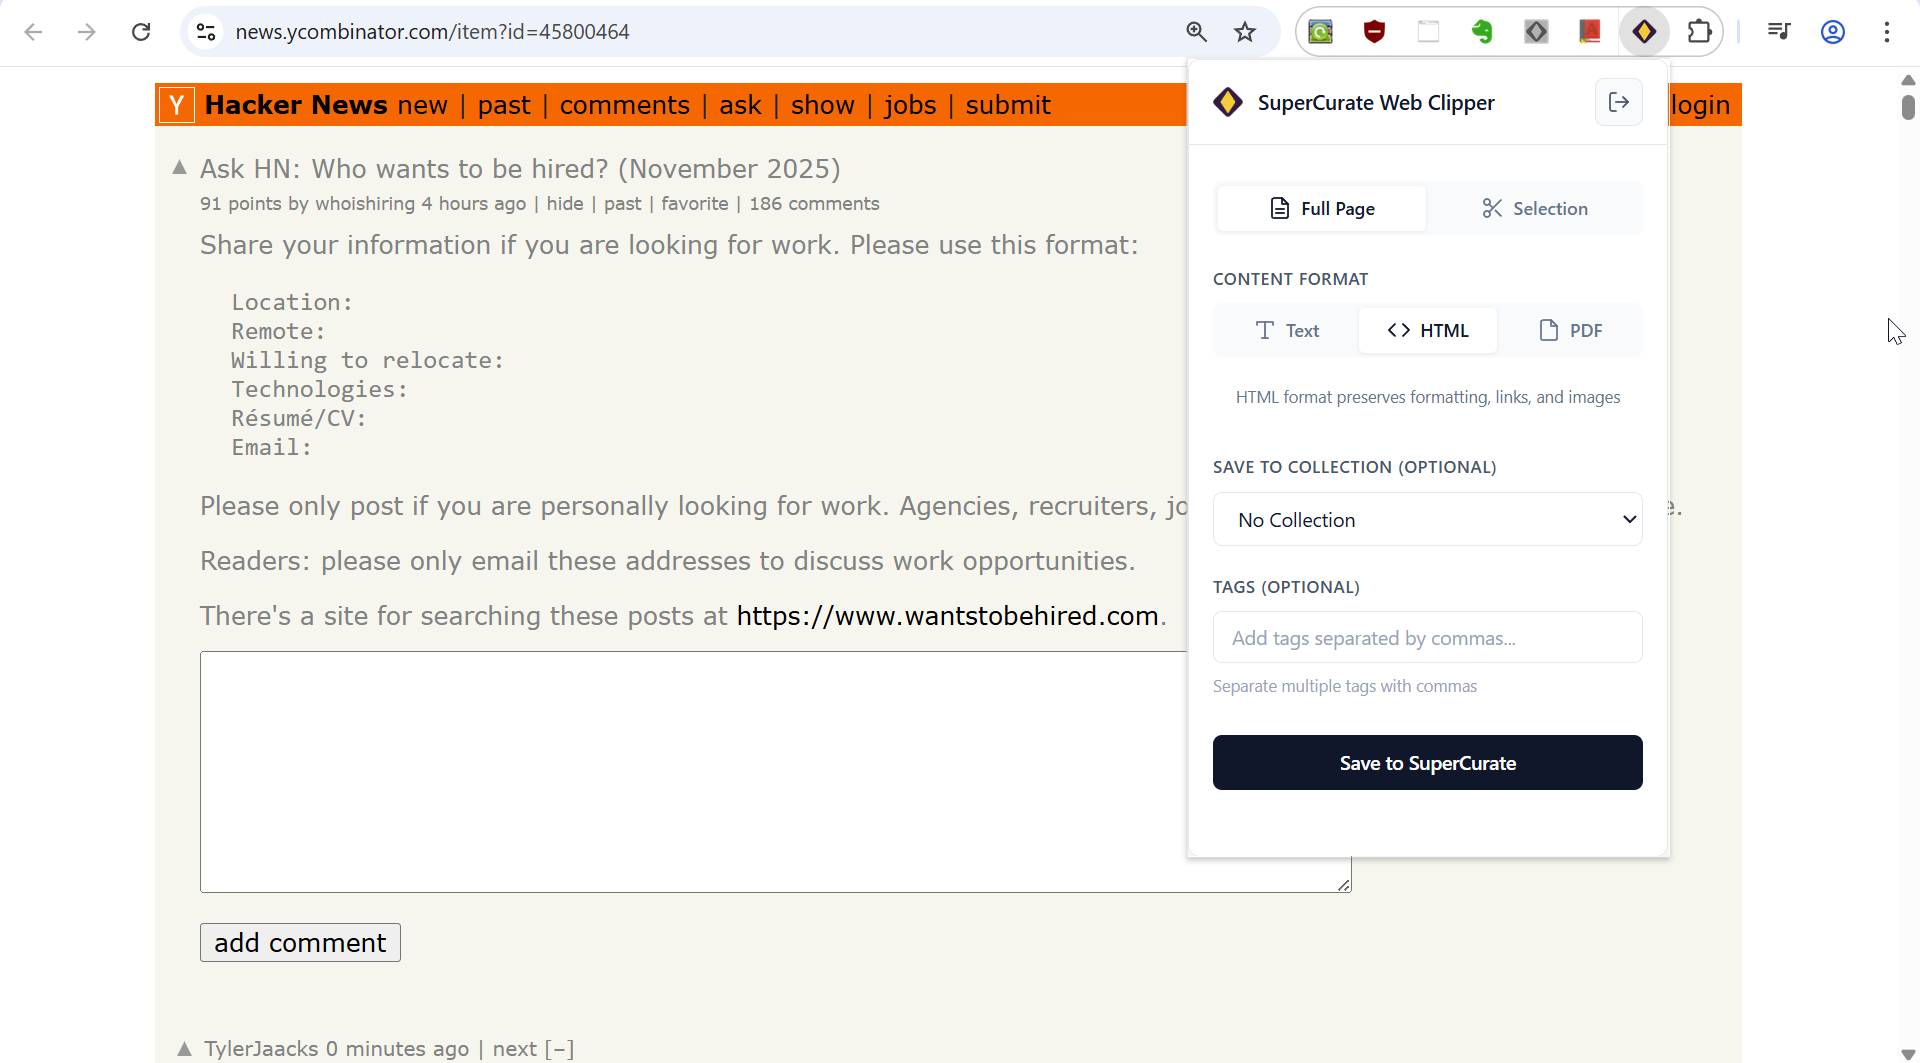
Task: Open the Chrome profile icon
Action: 1833,32
